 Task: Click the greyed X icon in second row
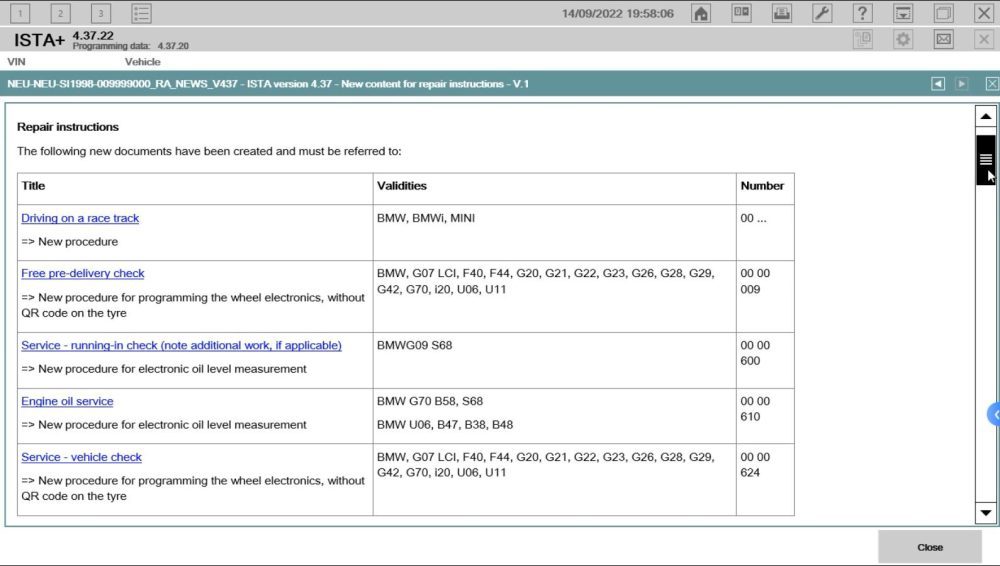pyautogui.click(x=984, y=39)
